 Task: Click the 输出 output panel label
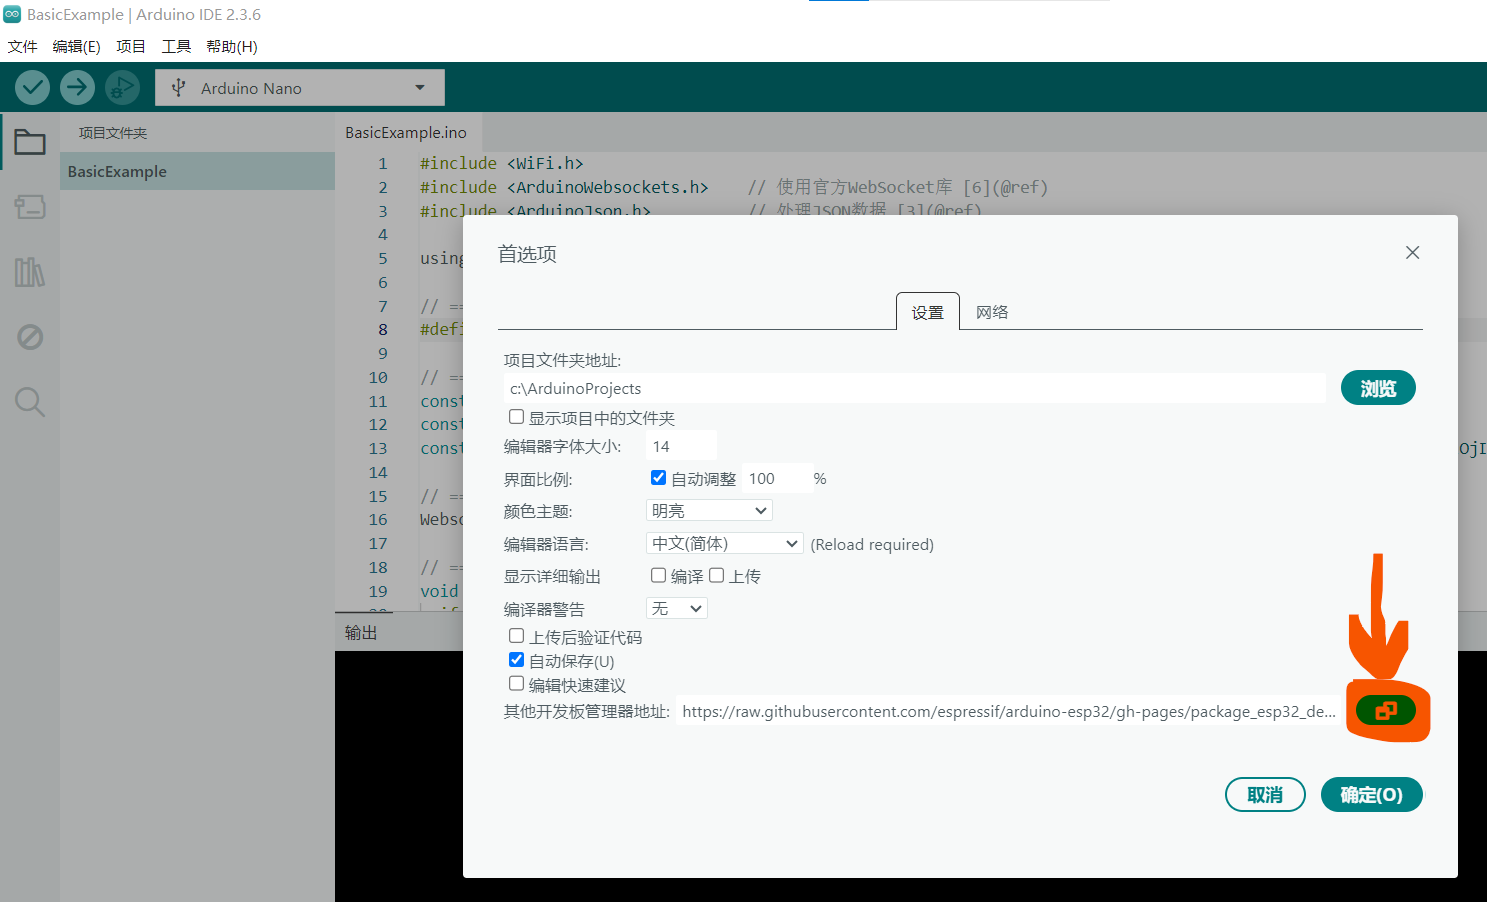[361, 632]
